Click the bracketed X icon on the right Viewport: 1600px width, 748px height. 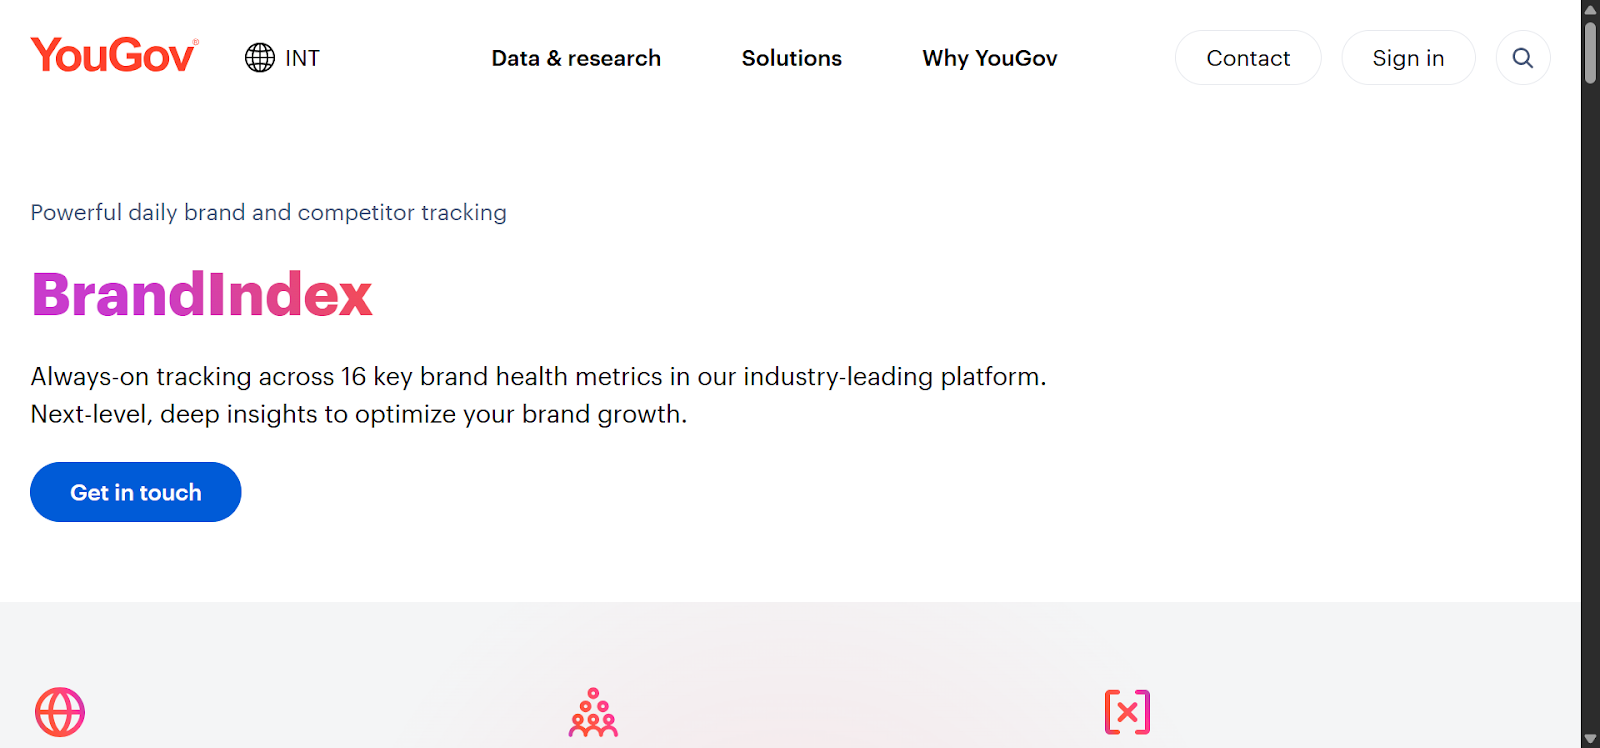1127,712
